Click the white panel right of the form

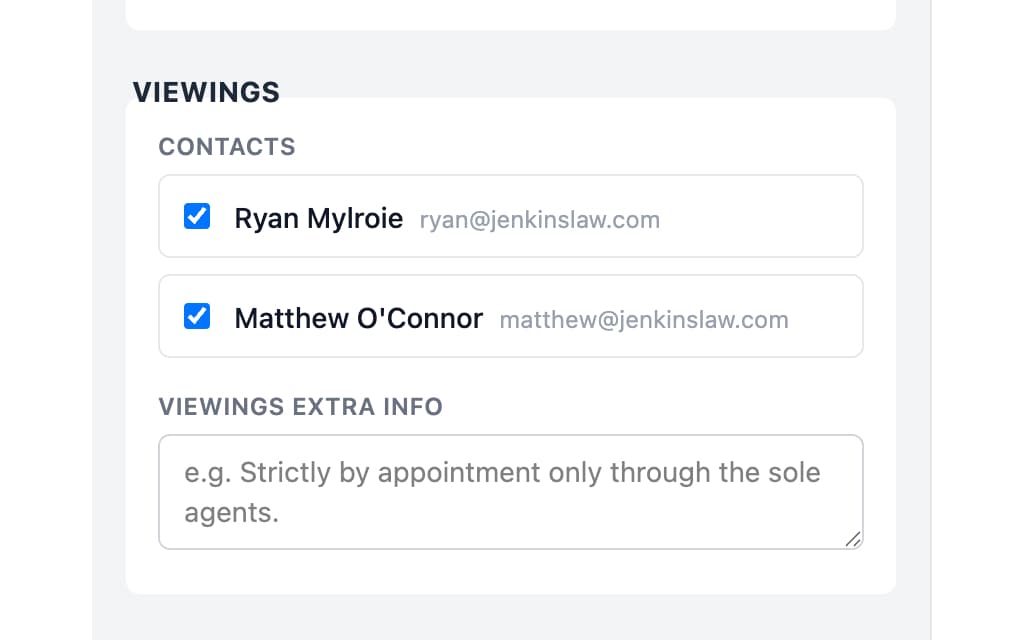coord(978,320)
